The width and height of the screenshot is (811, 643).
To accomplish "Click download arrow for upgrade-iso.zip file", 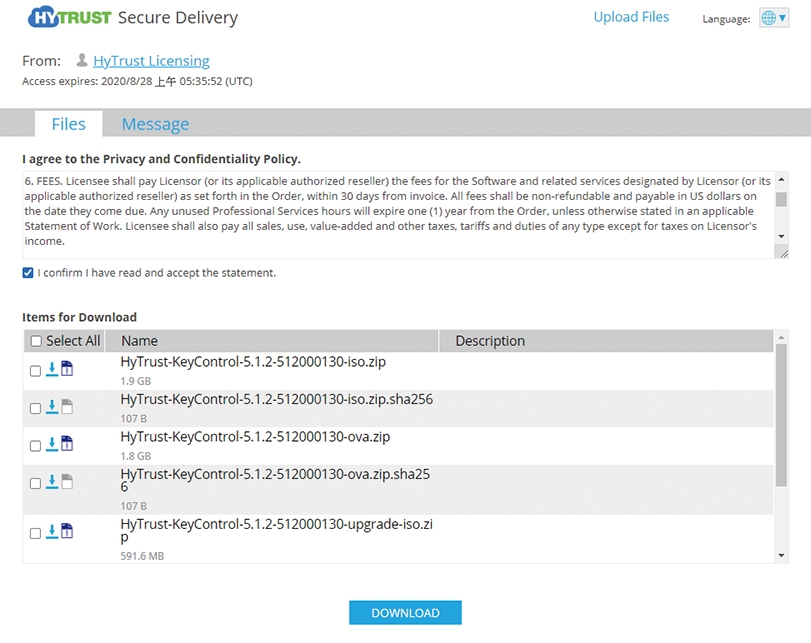I will [x=52, y=531].
